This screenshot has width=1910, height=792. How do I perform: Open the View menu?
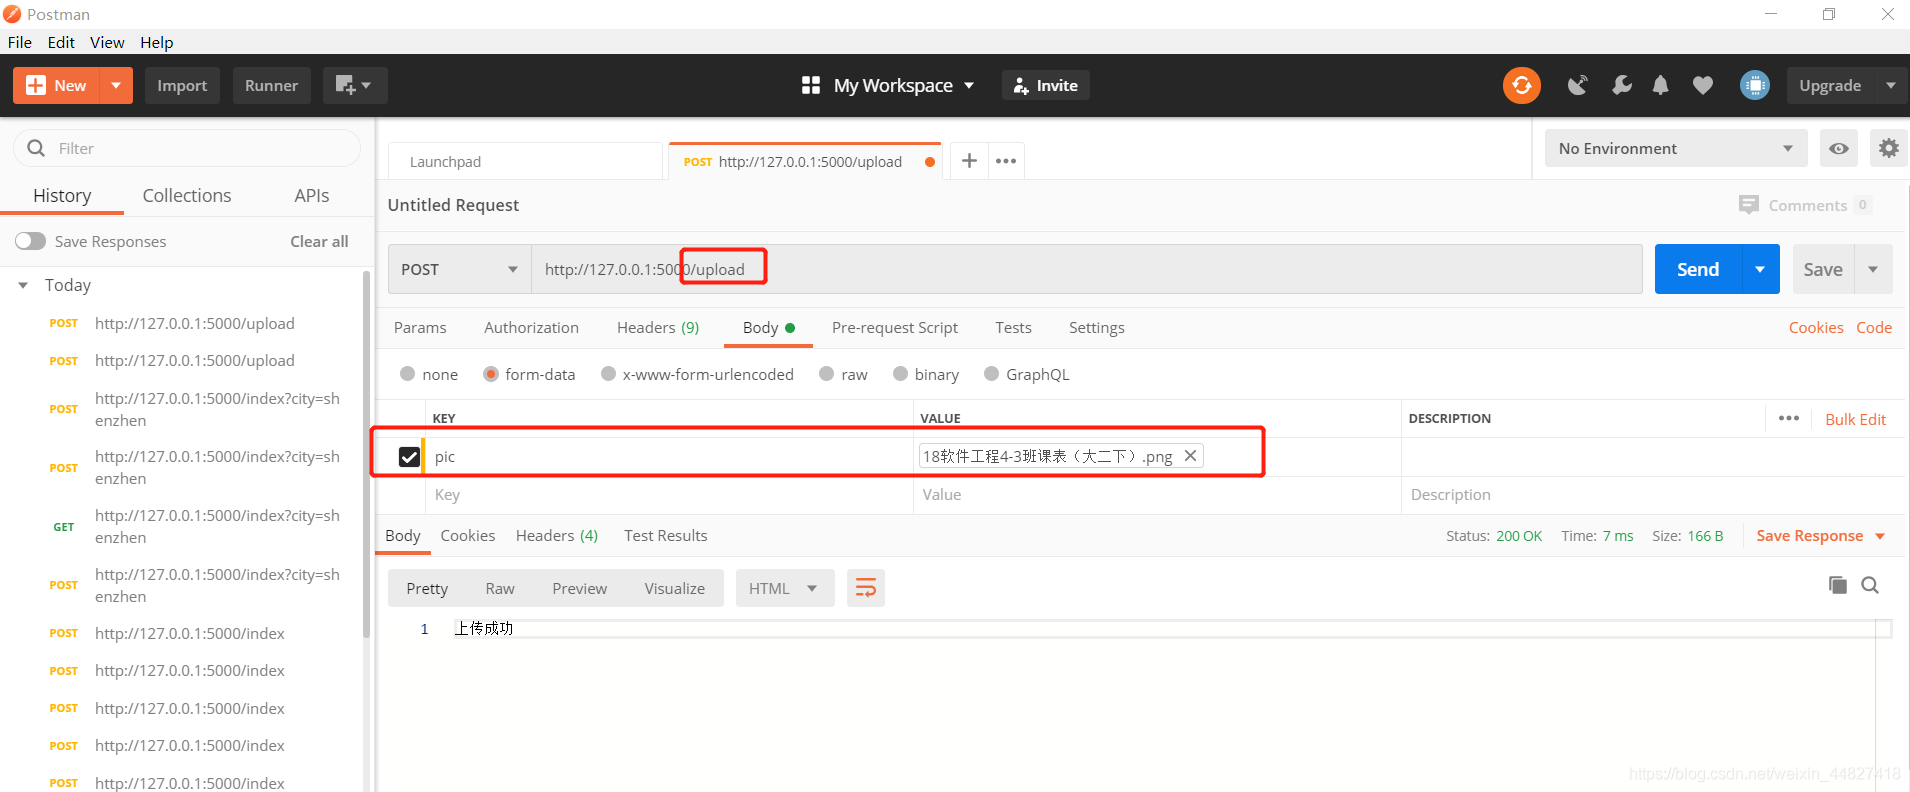tap(107, 42)
